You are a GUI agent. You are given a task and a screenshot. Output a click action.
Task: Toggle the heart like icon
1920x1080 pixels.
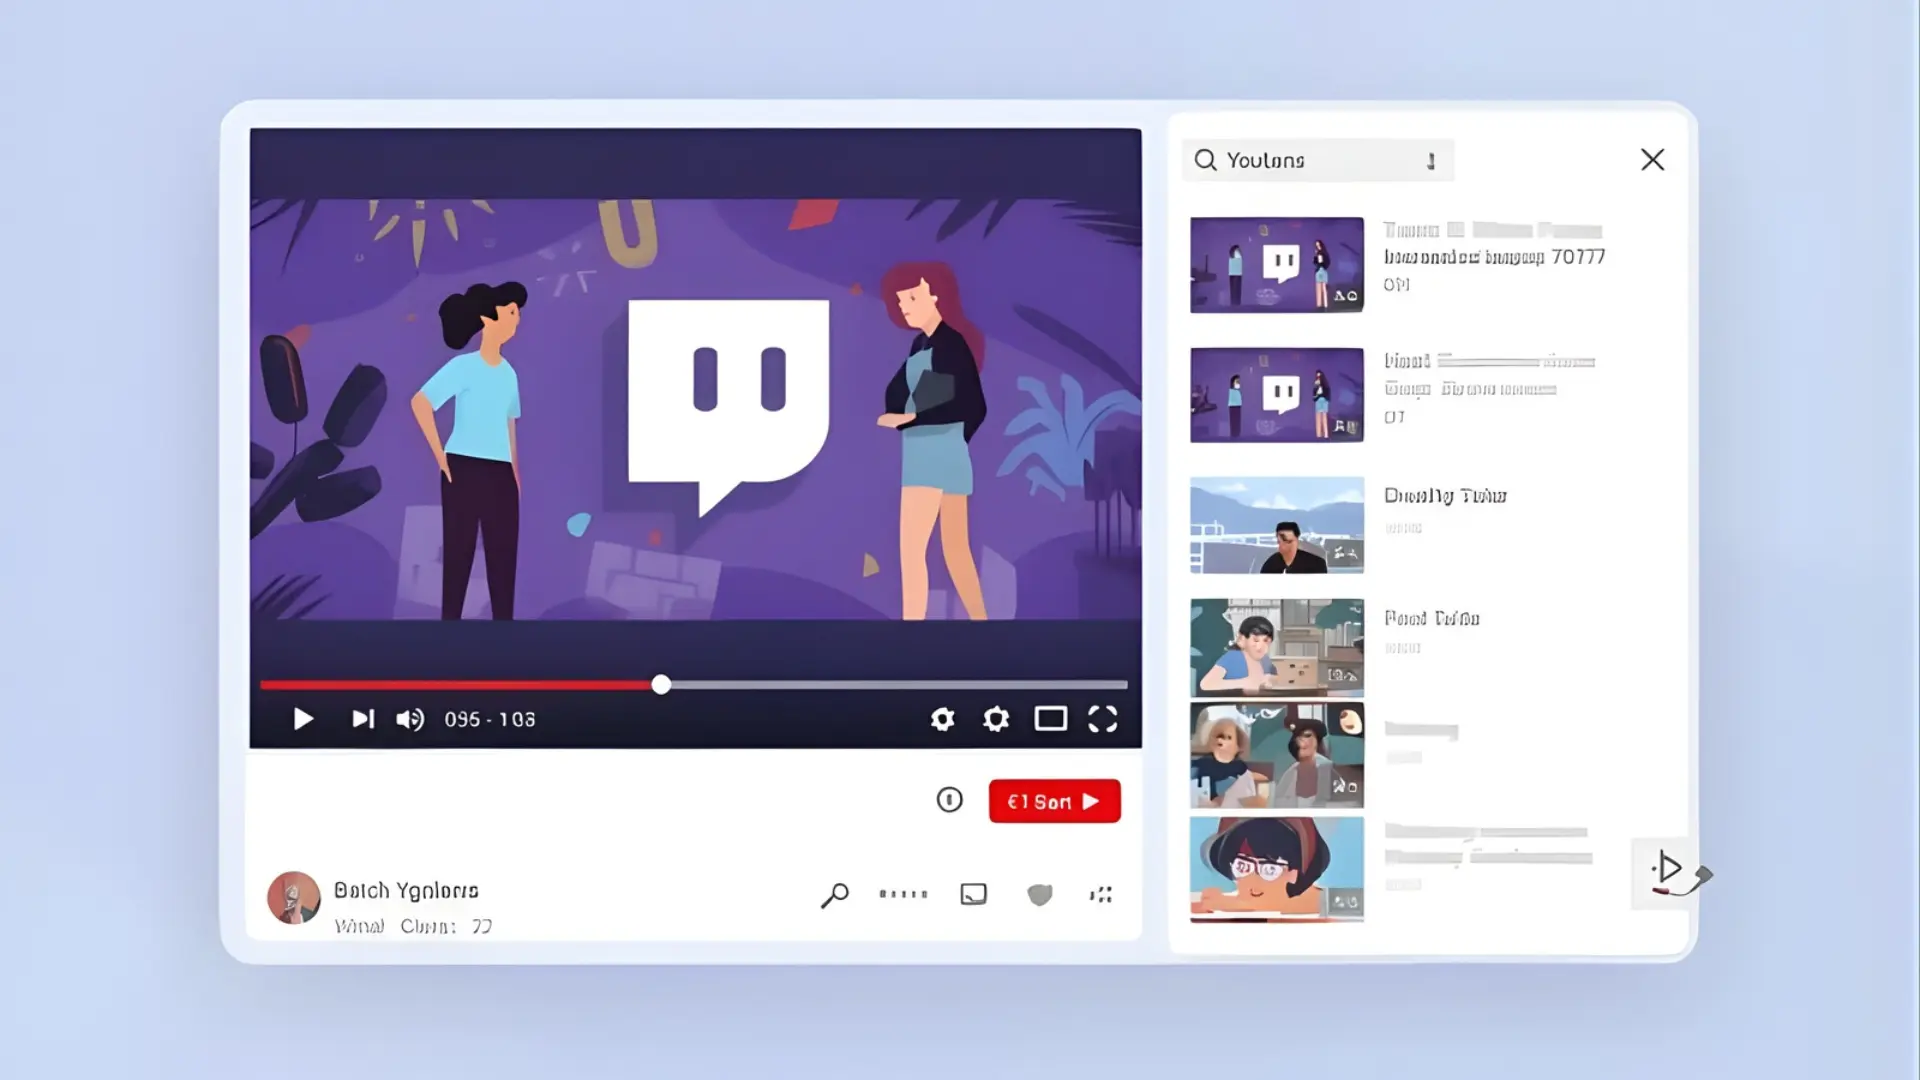(1040, 894)
